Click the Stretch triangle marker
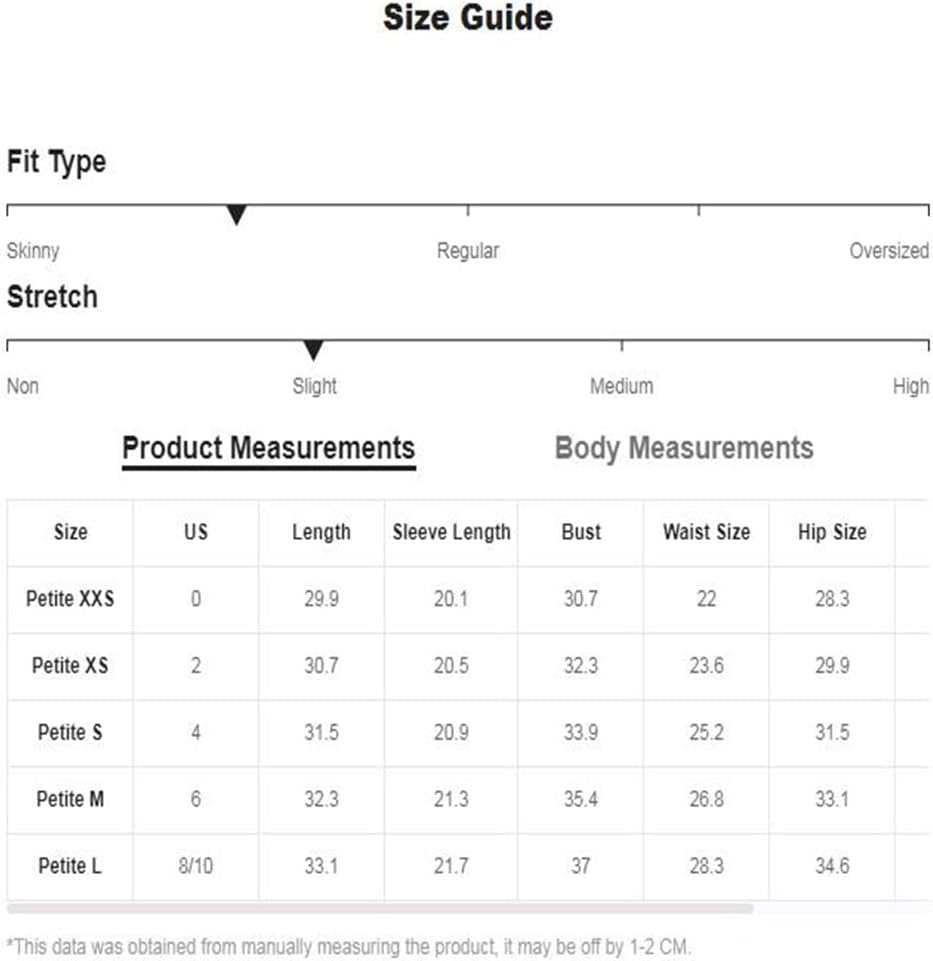The height and width of the screenshot is (961, 933). pyautogui.click(x=313, y=351)
